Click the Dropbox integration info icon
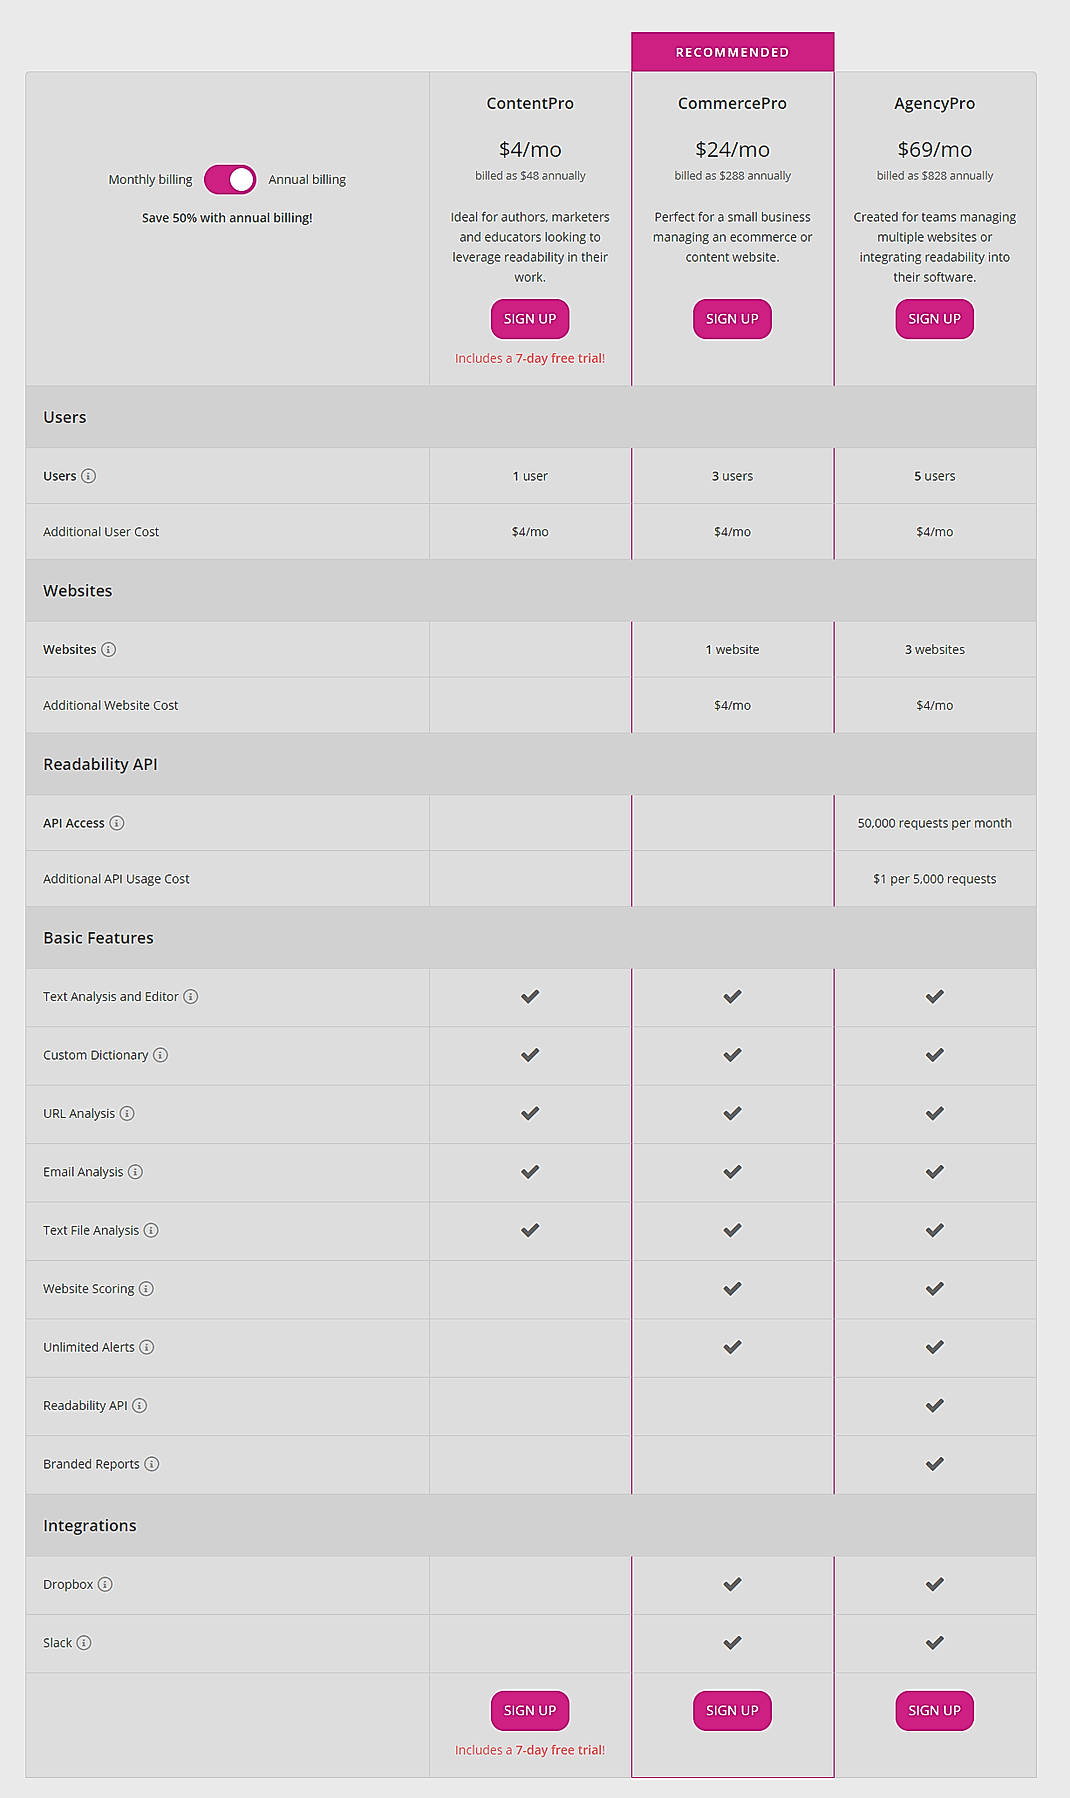This screenshot has height=1798, width=1070. click(103, 1584)
